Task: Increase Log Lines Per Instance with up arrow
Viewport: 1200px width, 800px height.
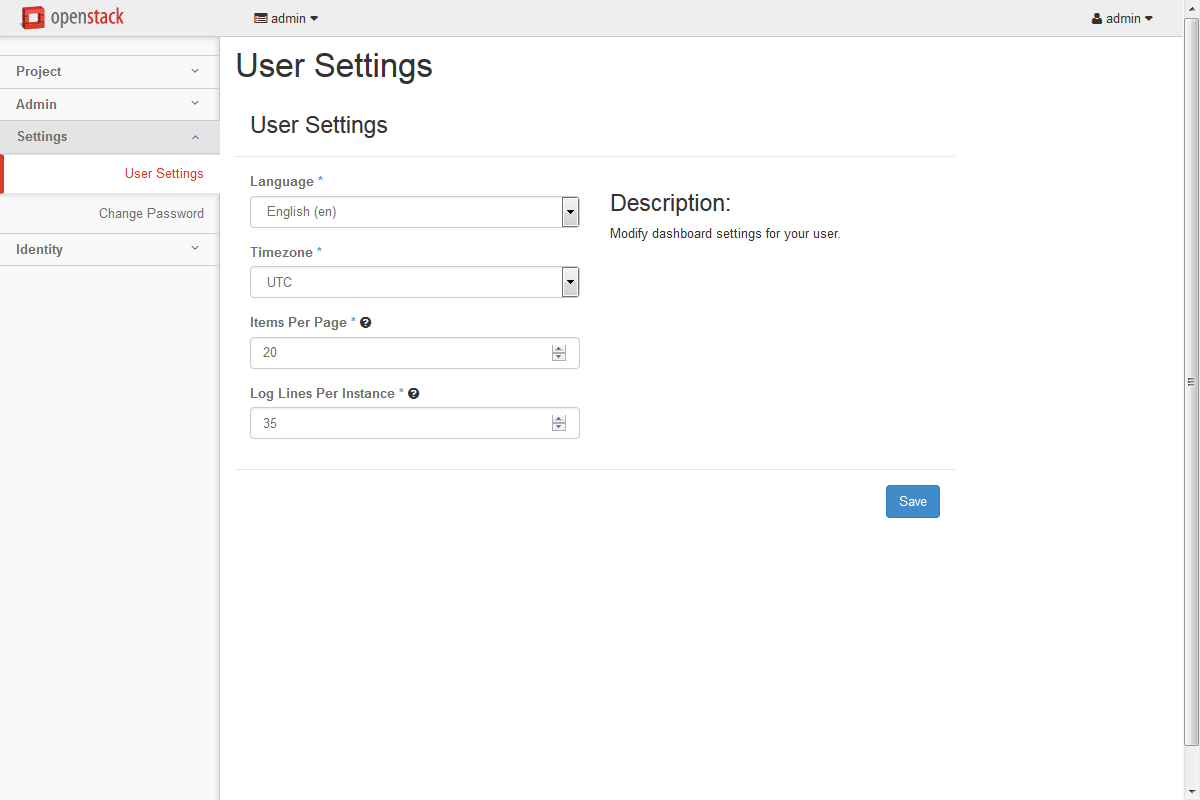Action: click(559, 419)
